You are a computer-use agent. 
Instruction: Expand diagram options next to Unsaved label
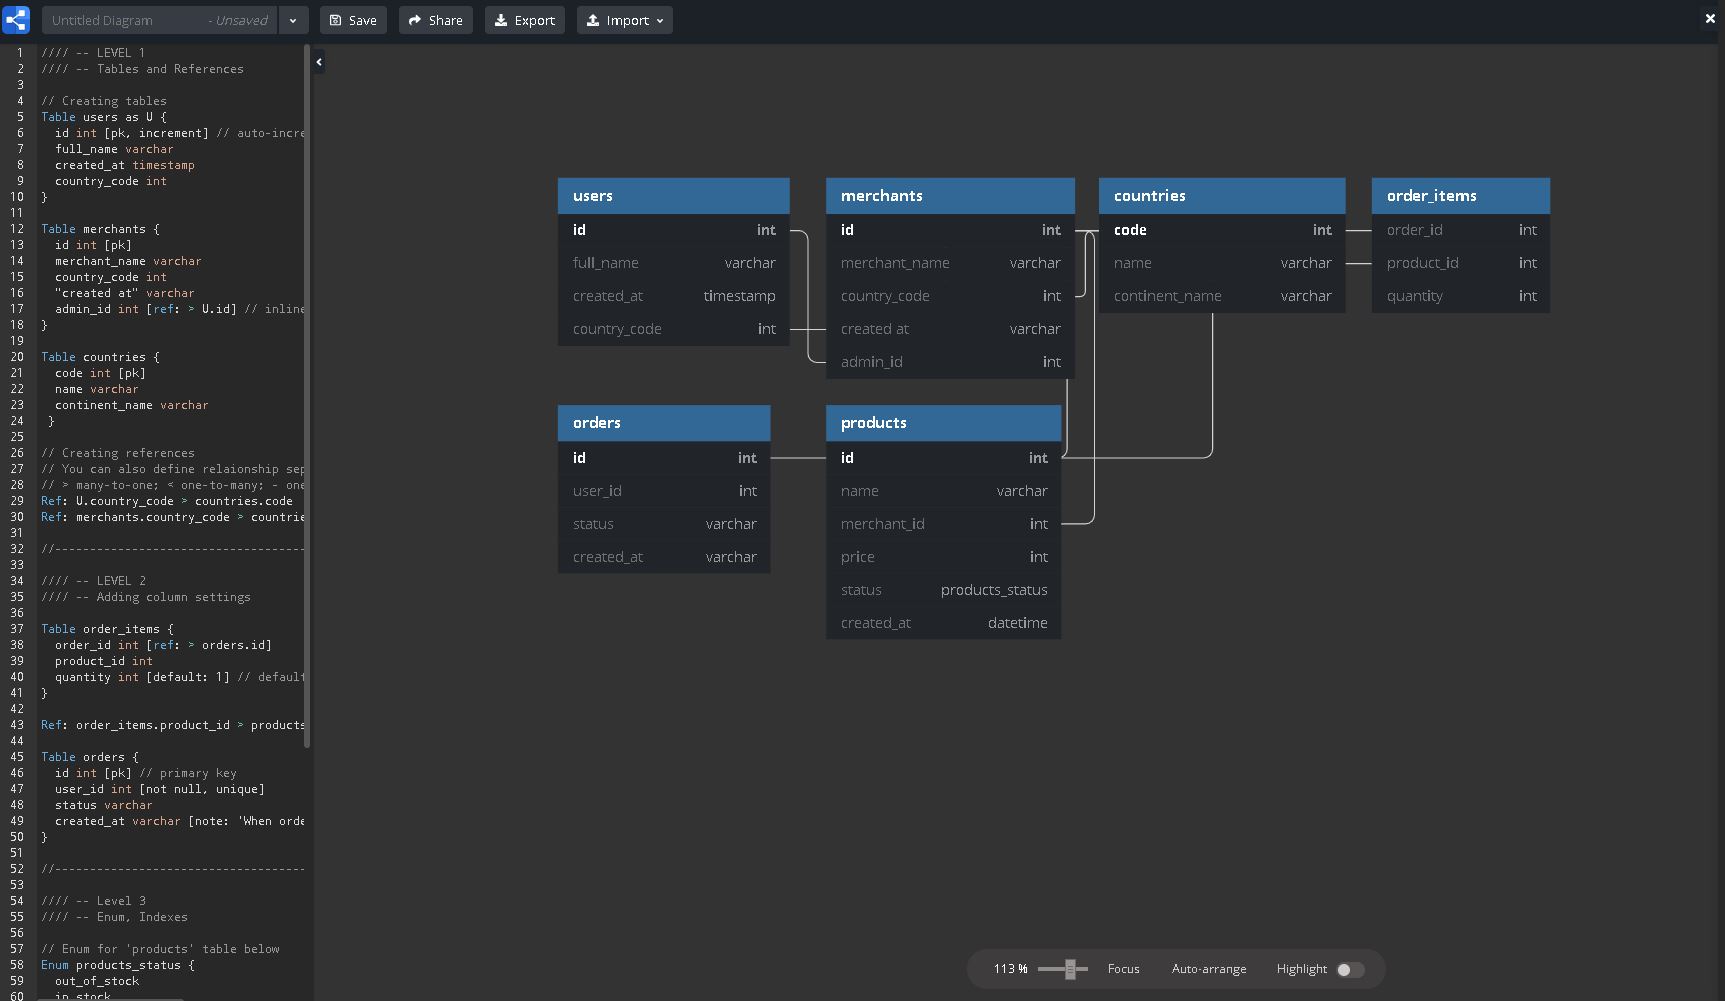point(293,19)
